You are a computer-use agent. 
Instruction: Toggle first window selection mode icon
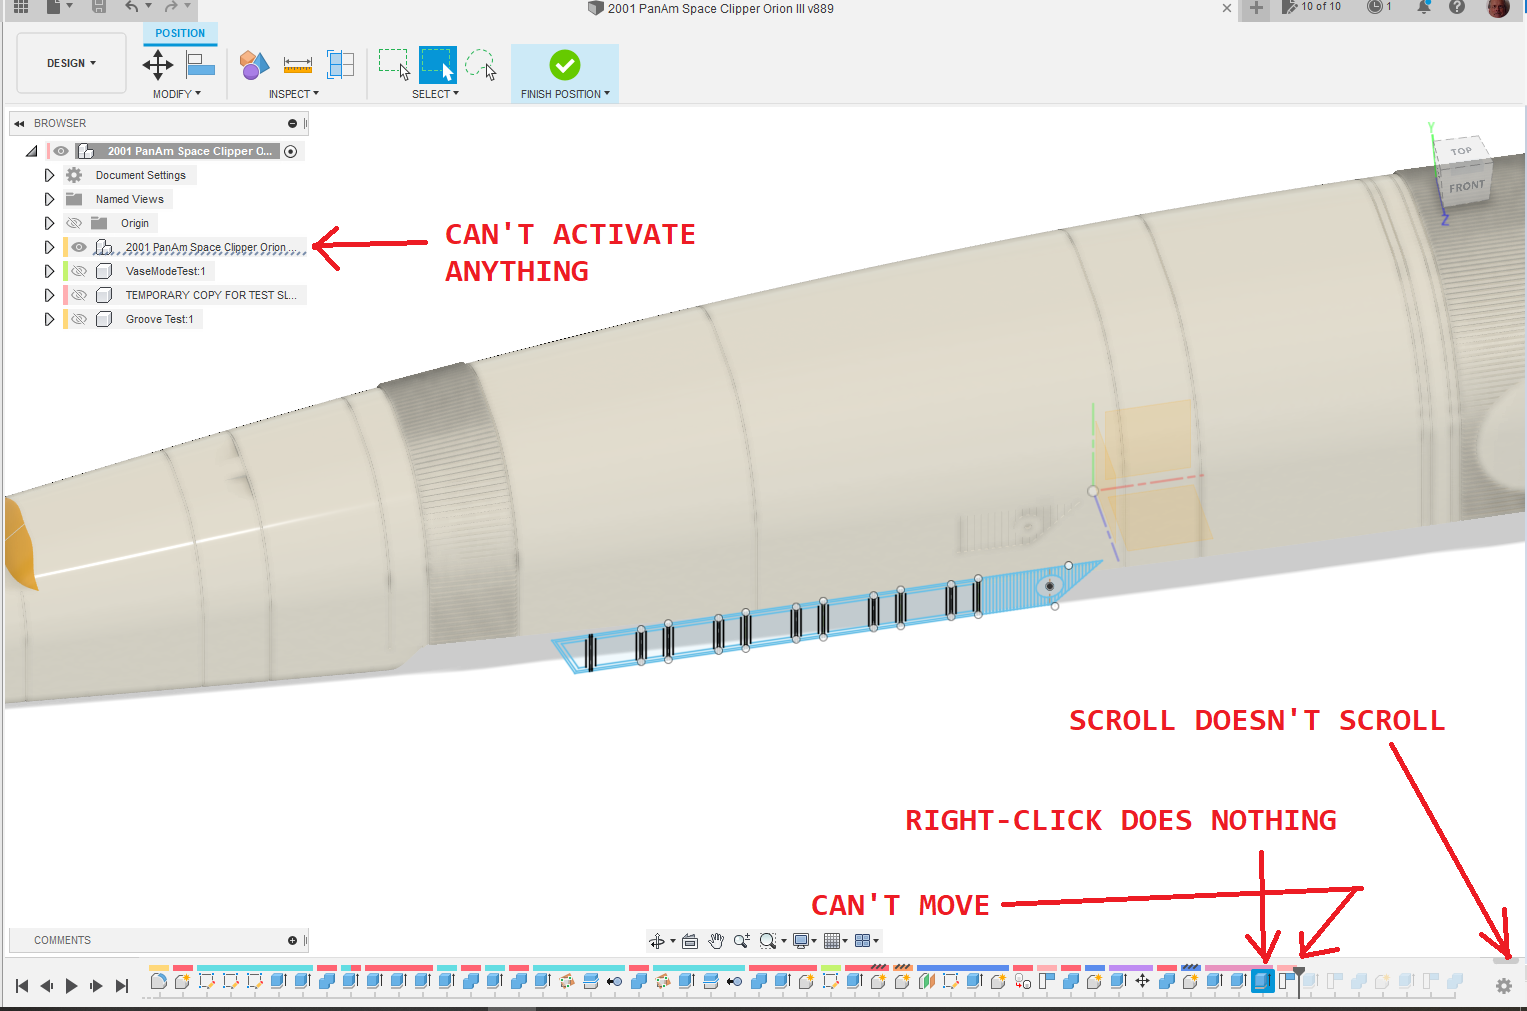395,65
